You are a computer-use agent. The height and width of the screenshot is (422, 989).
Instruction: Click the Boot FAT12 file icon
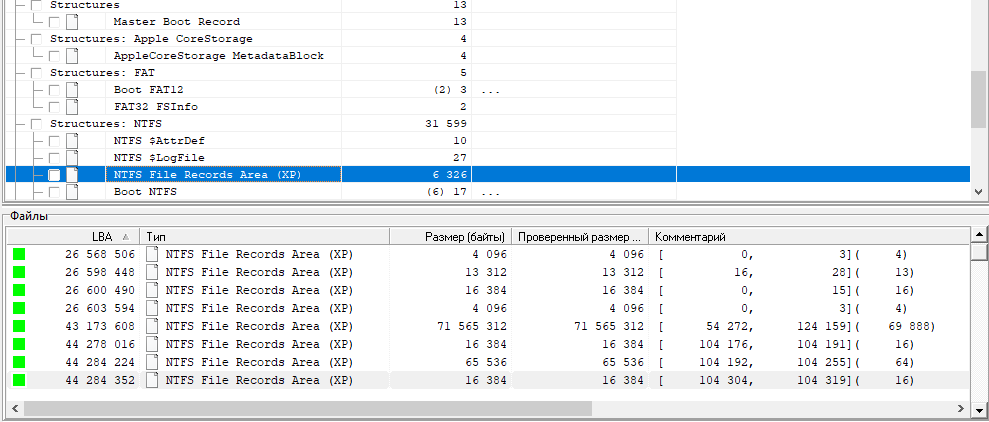pyautogui.click(x=72, y=90)
